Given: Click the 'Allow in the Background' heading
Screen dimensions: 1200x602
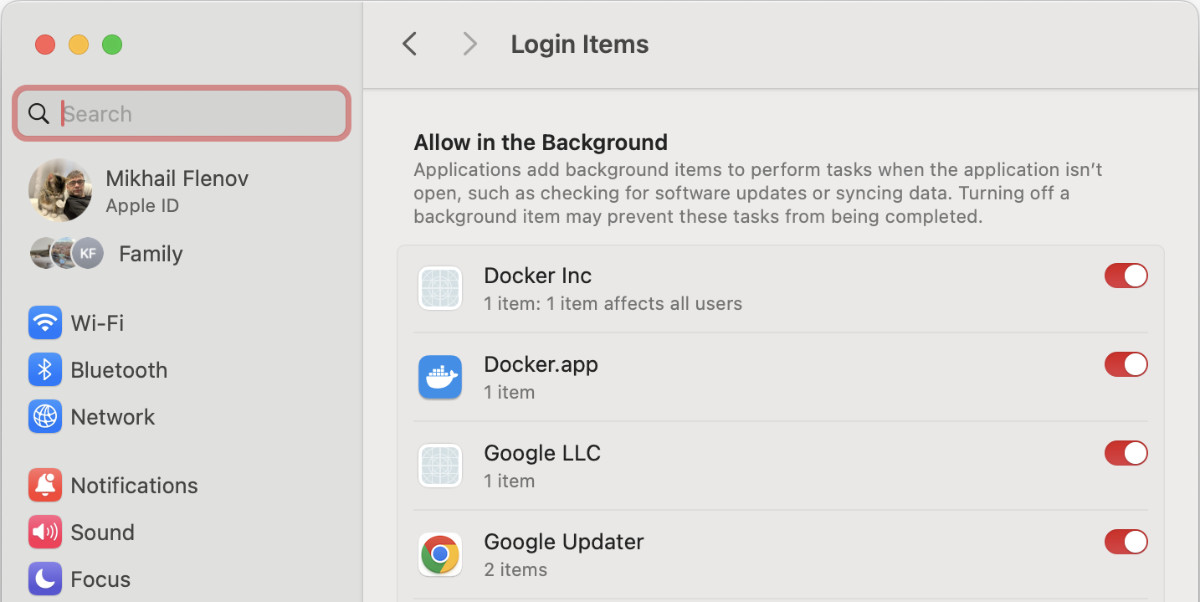Looking at the screenshot, I should click(541, 142).
